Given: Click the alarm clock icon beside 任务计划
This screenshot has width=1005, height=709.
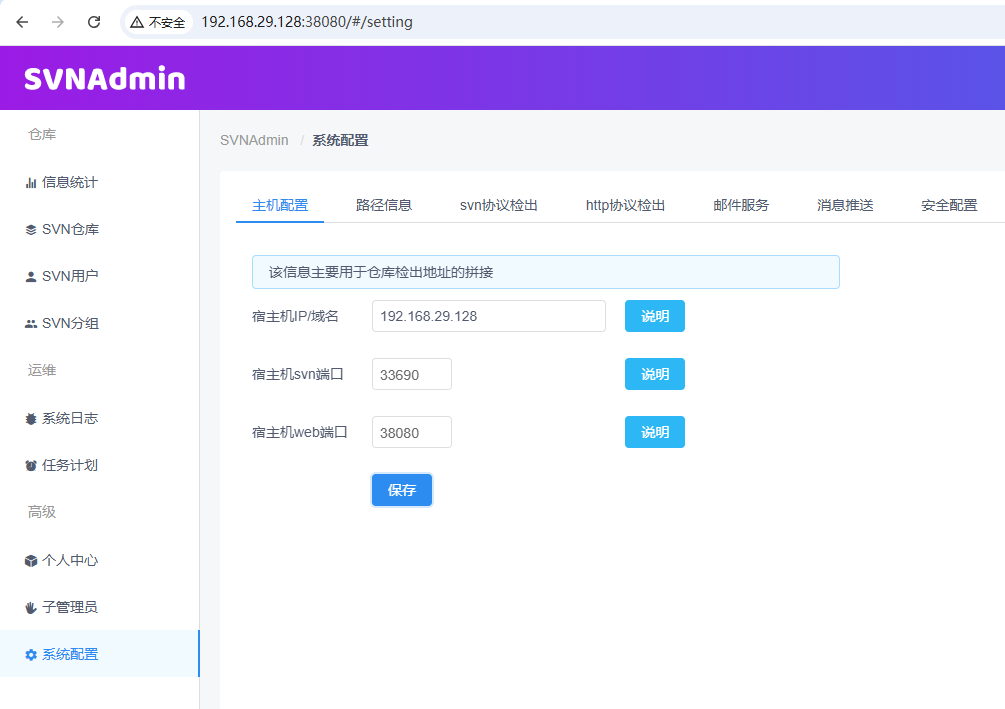Looking at the screenshot, I should pos(31,465).
